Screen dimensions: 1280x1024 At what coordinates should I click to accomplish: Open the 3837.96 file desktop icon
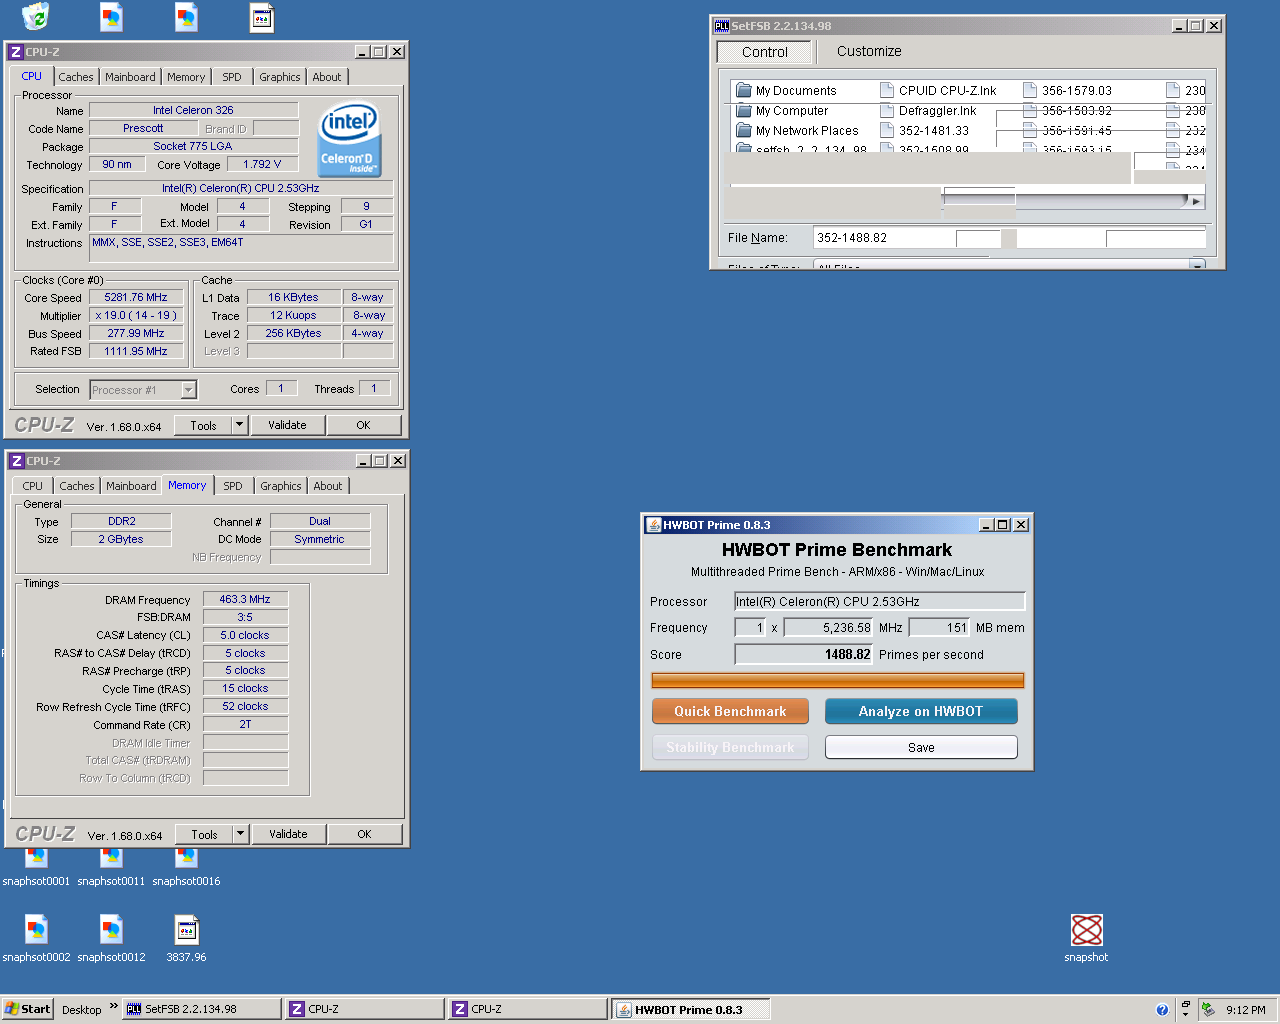tap(186, 938)
